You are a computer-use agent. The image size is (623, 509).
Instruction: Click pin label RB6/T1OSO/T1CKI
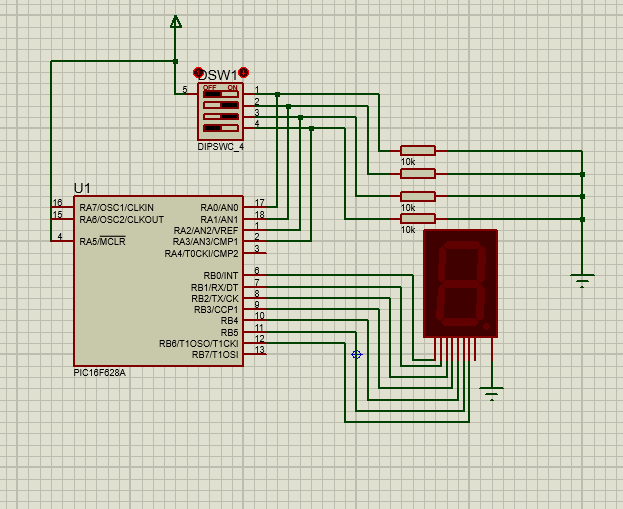pyautogui.click(x=199, y=343)
